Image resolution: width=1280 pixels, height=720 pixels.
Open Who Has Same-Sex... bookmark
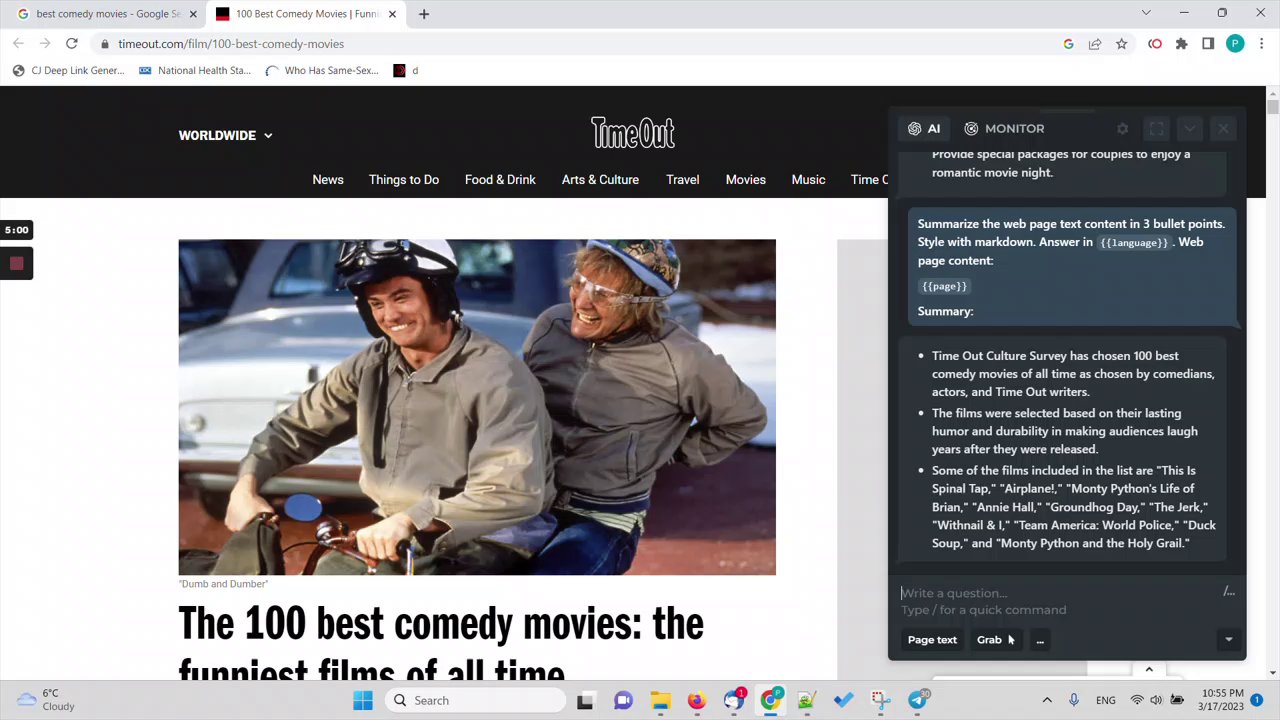click(x=322, y=71)
